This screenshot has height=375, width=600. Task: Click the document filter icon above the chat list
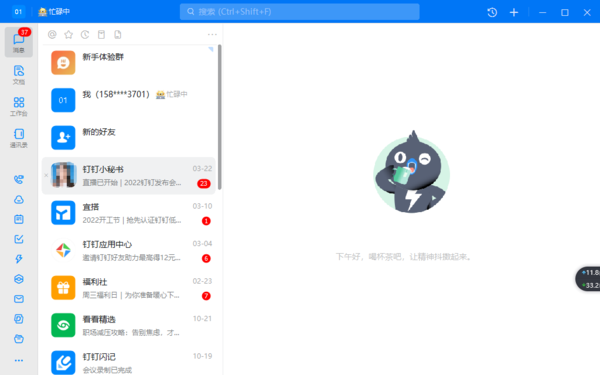(118, 34)
